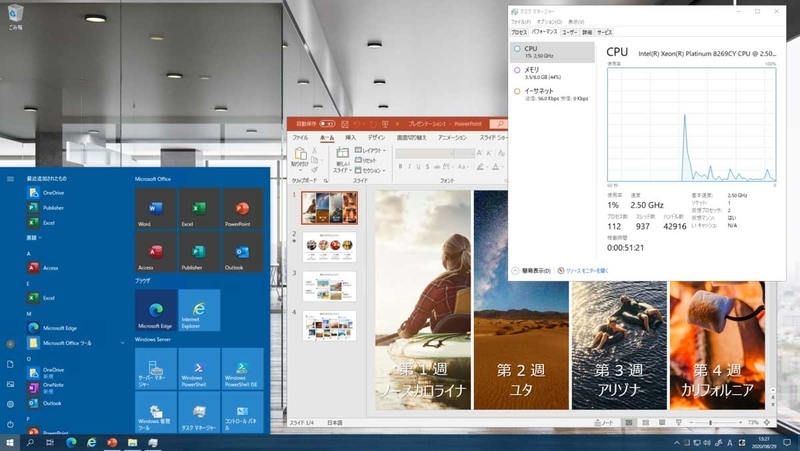
Task: Launch the Internet Explorer tile
Action: (198, 310)
